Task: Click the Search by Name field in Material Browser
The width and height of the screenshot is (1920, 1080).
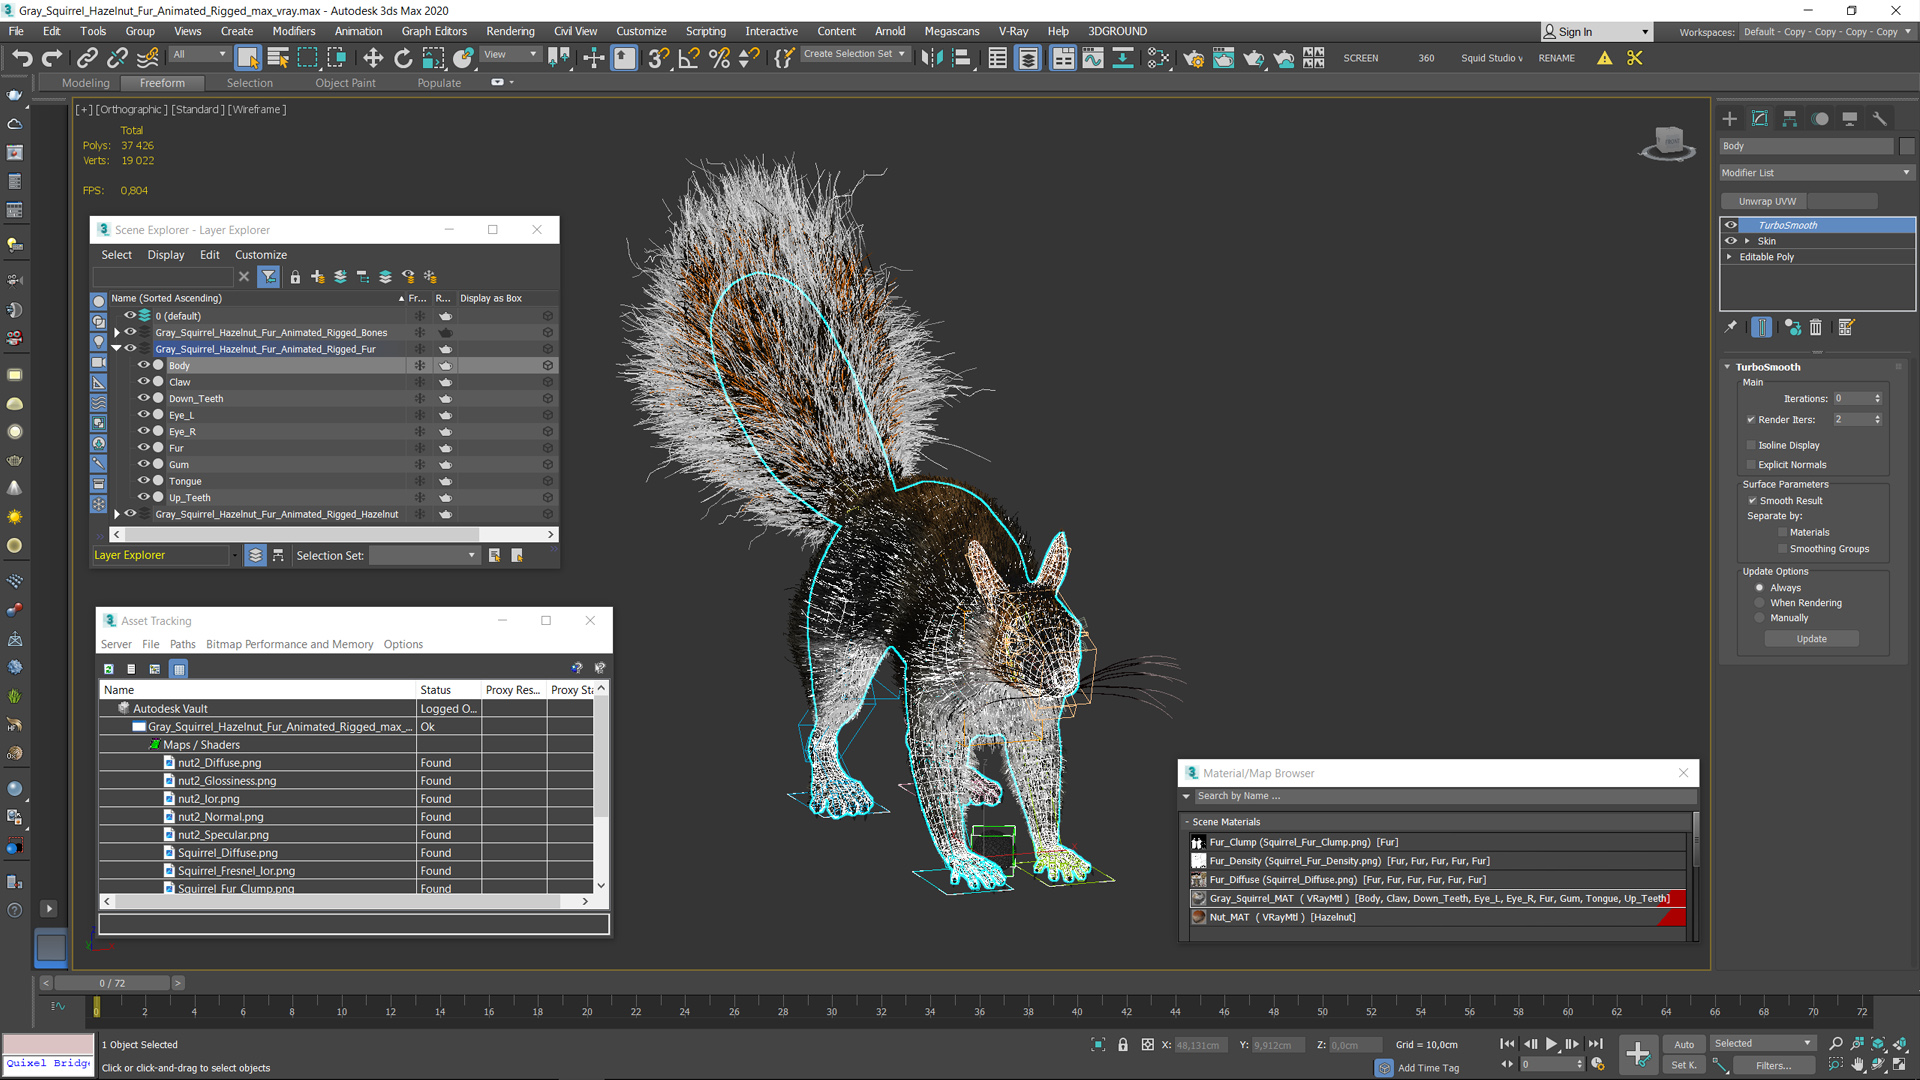Action: click(1445, 796)
